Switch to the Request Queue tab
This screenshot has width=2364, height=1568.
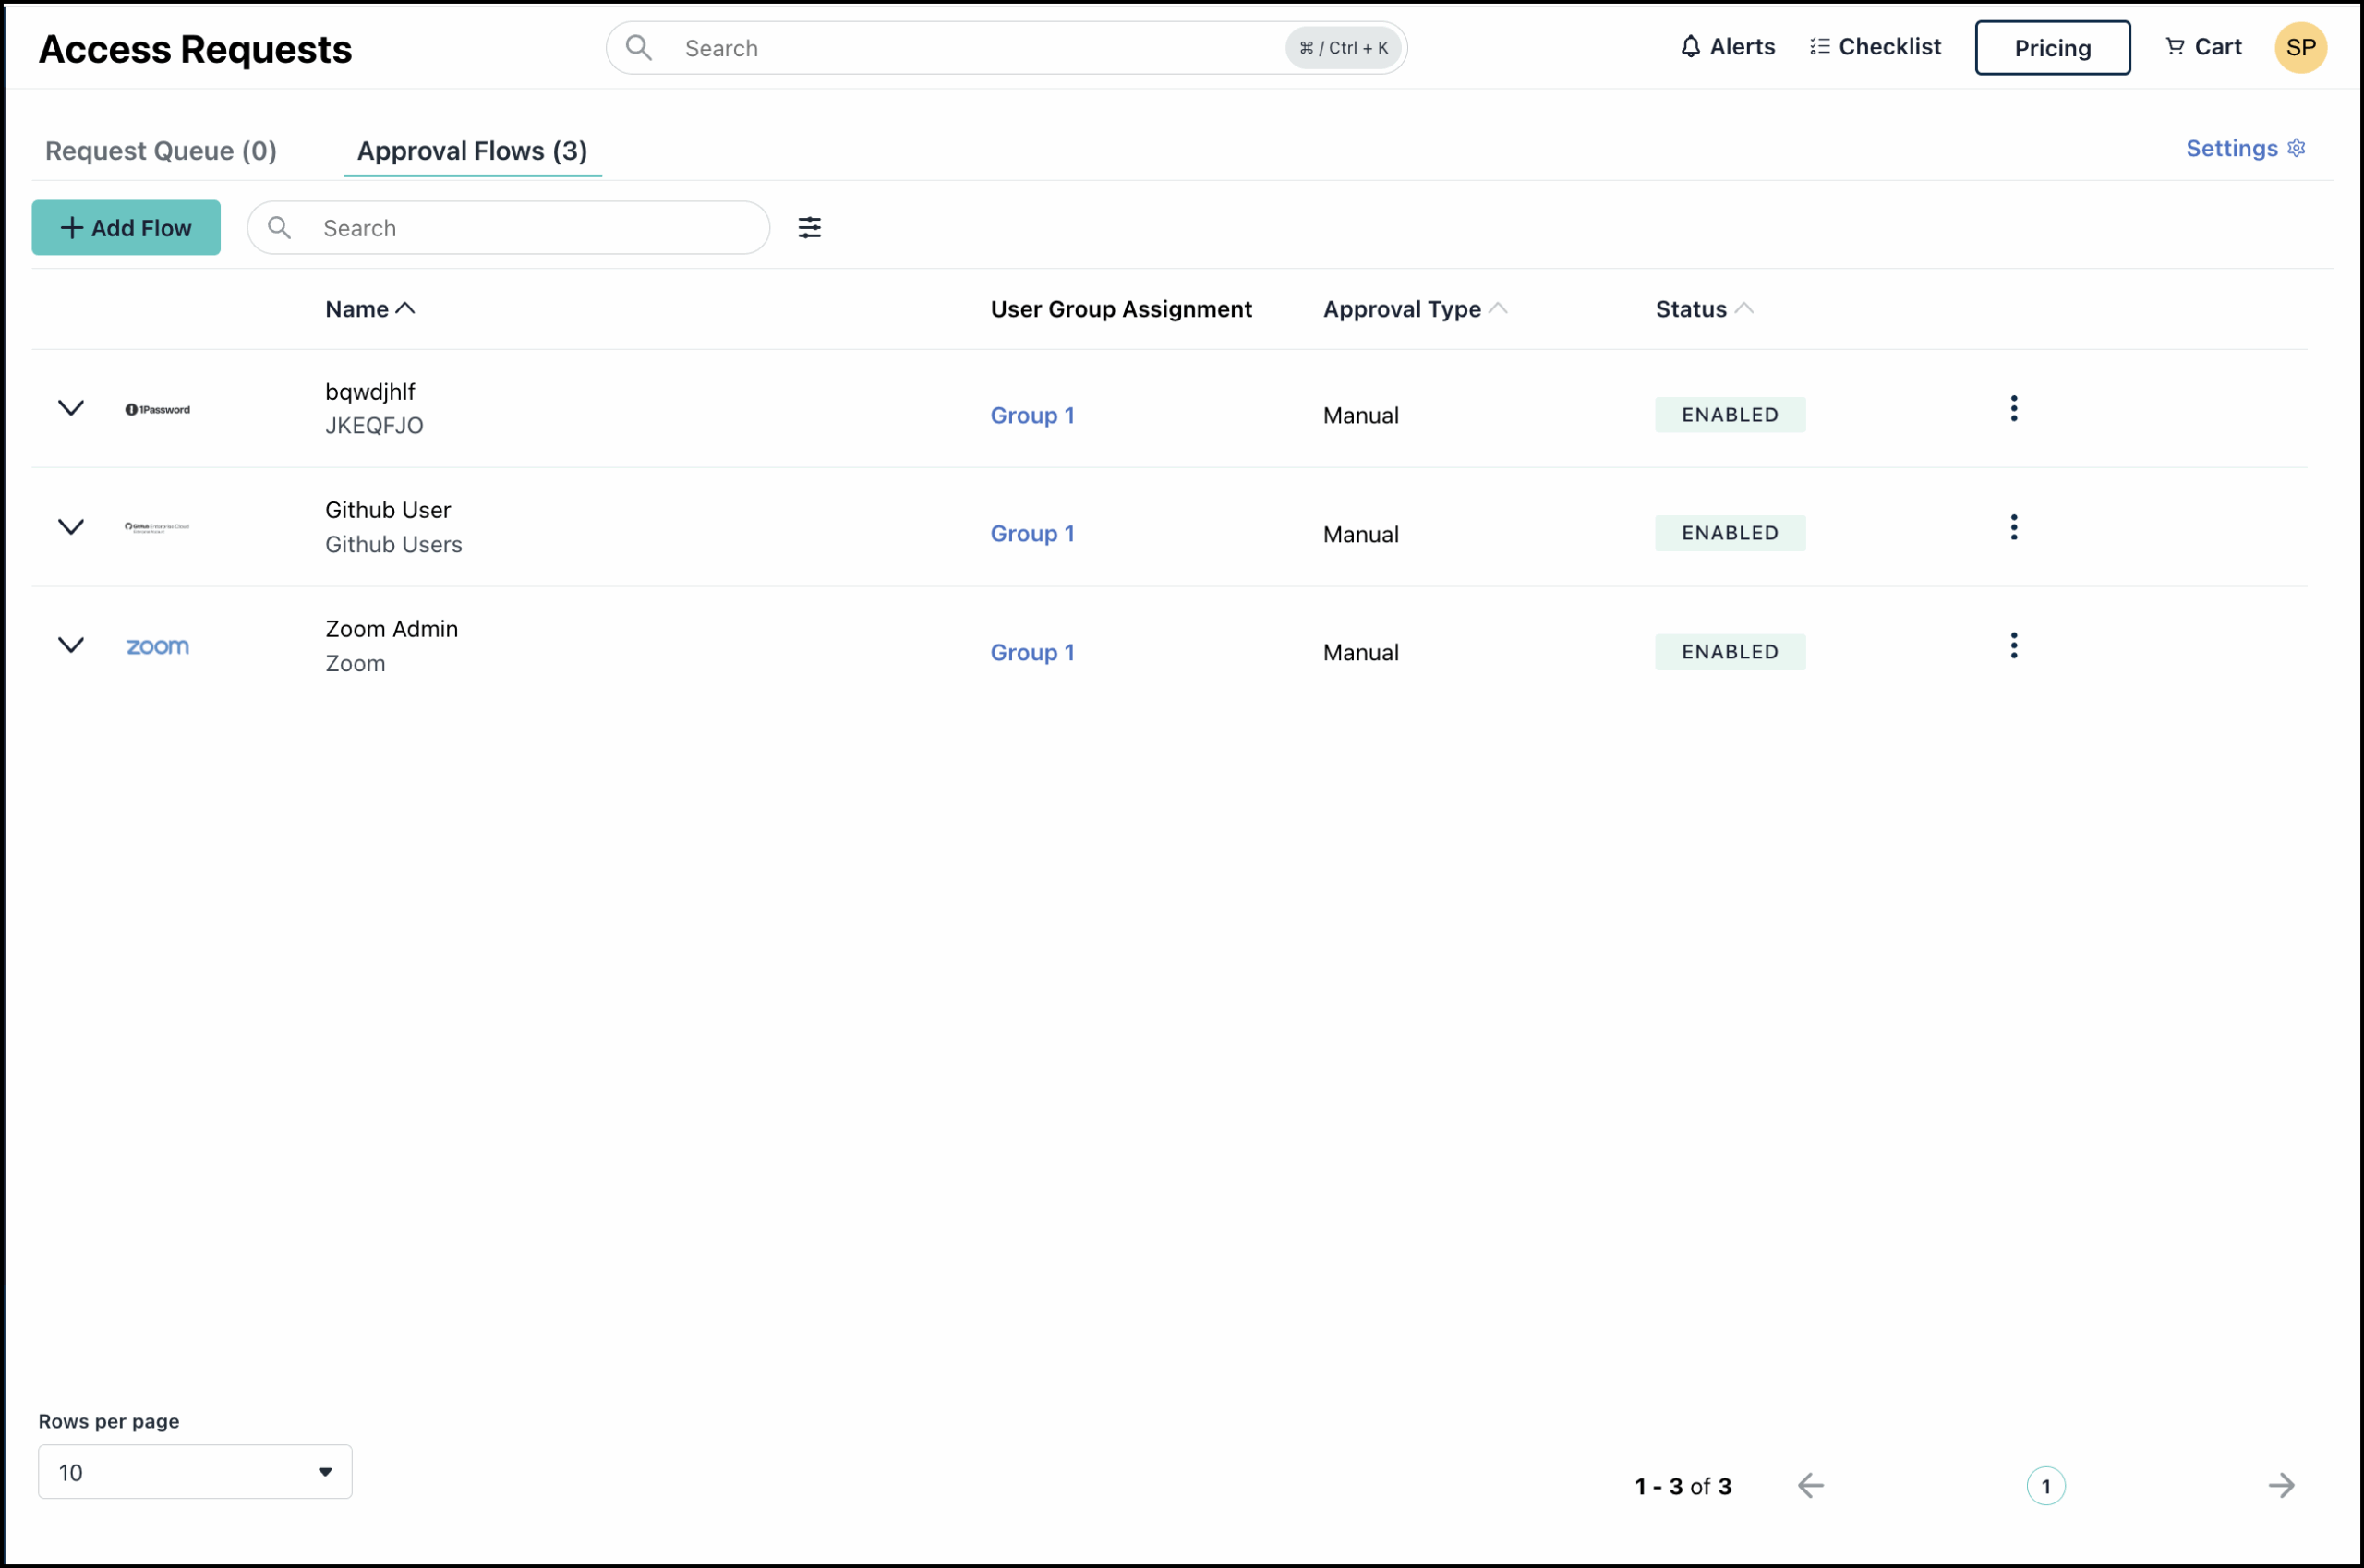161,150
